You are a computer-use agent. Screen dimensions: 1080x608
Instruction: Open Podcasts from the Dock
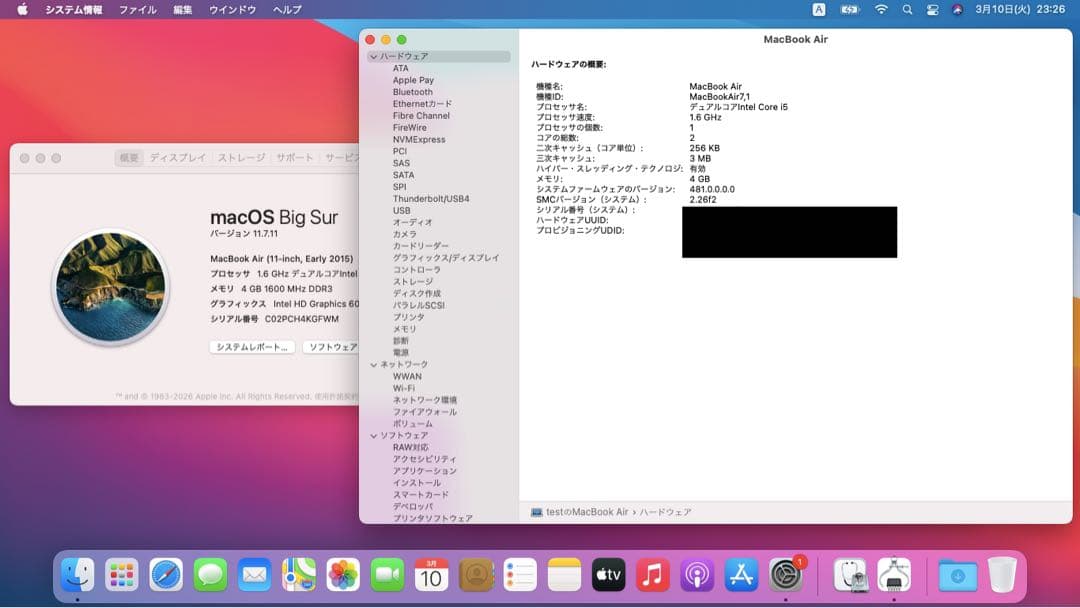coord(697,575)
